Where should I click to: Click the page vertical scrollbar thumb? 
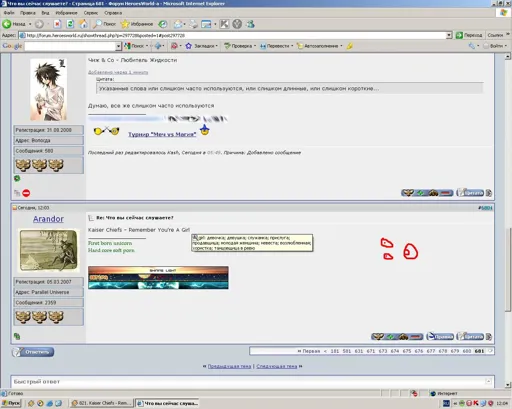[x=508, y=269]
